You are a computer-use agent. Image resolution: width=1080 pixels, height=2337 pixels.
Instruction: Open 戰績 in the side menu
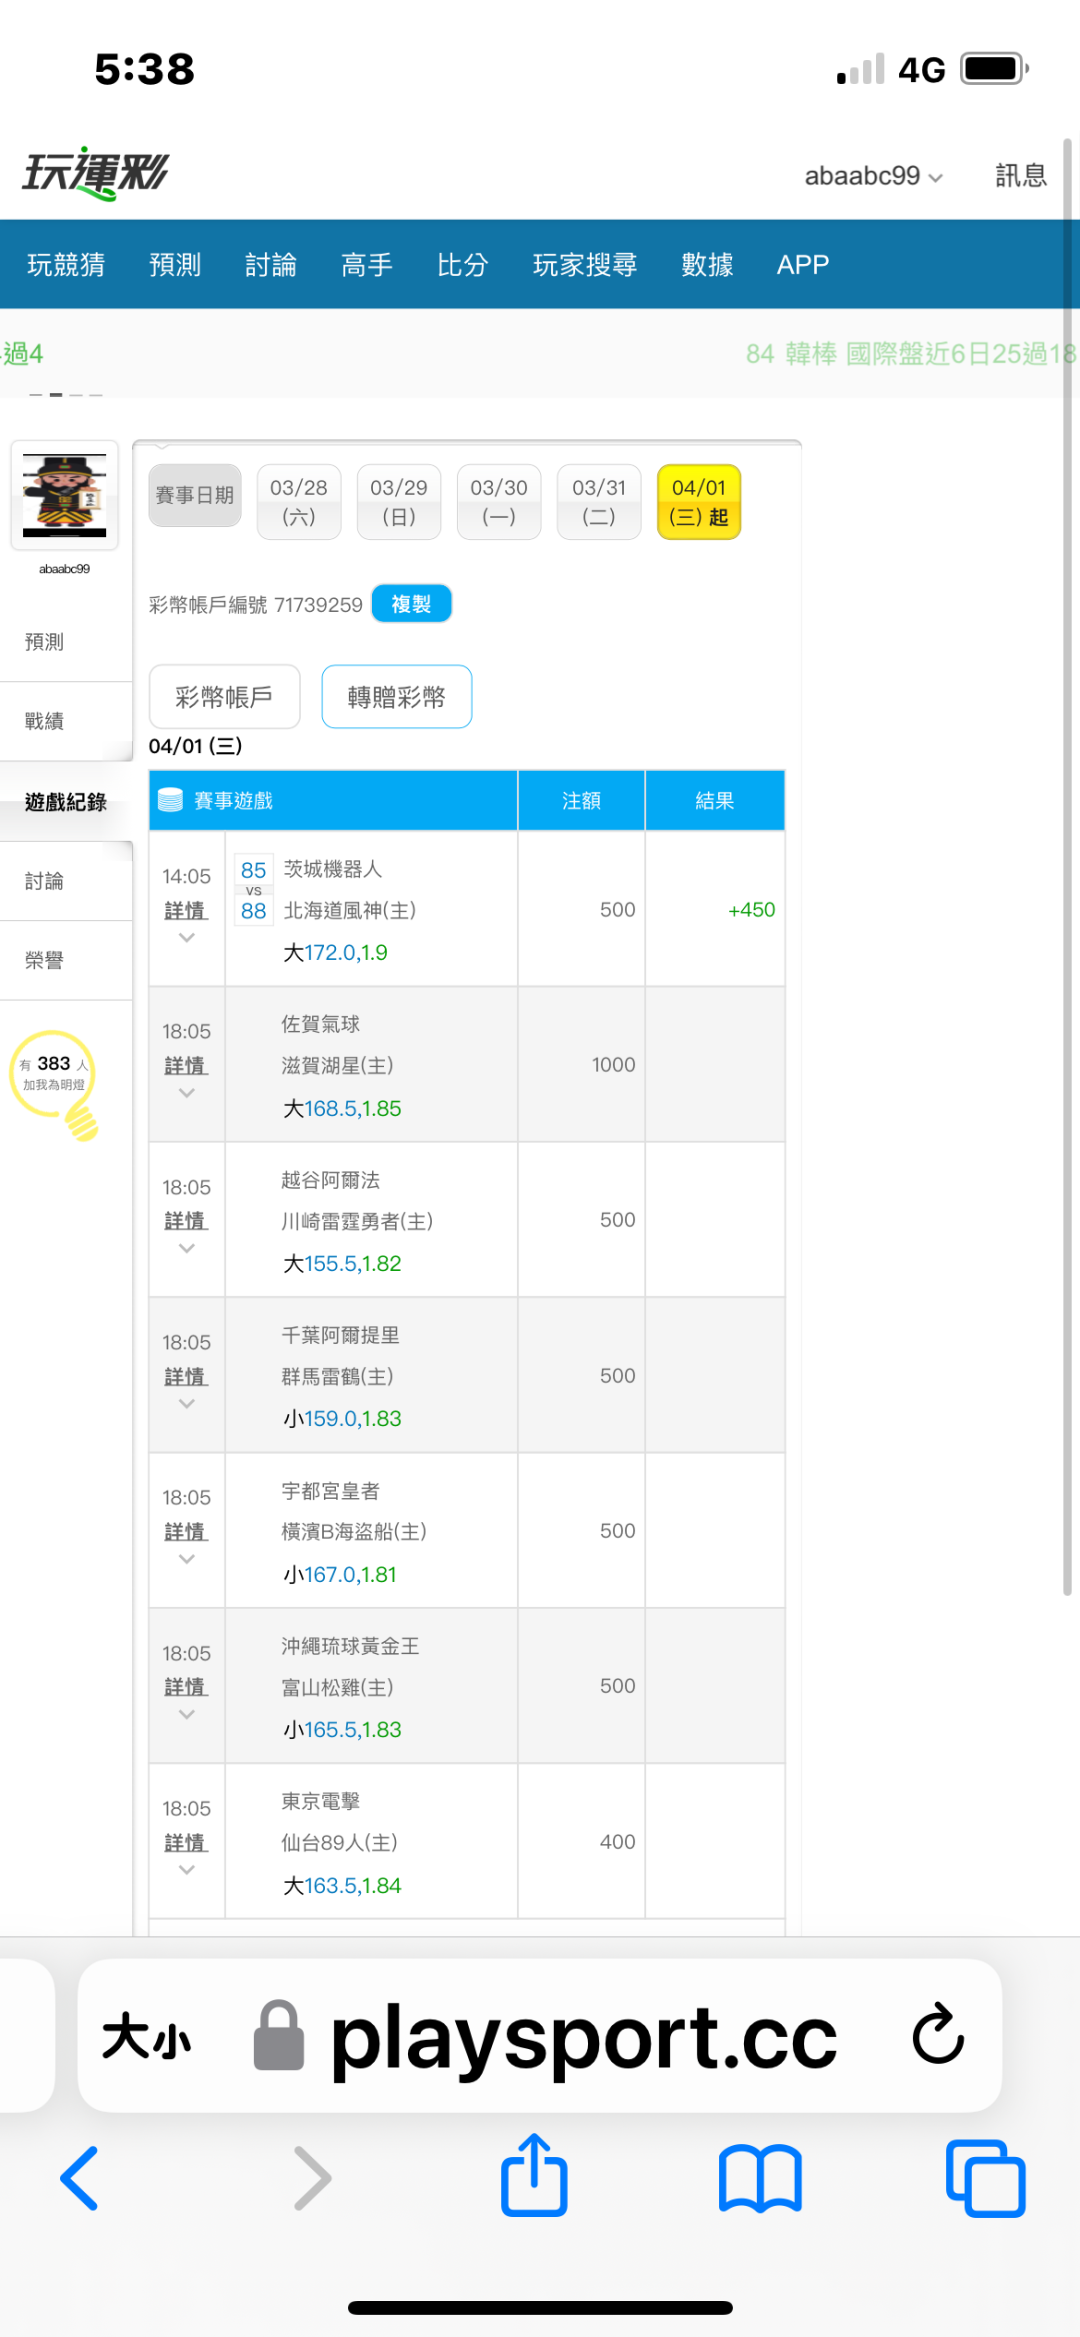pos(45,721)
